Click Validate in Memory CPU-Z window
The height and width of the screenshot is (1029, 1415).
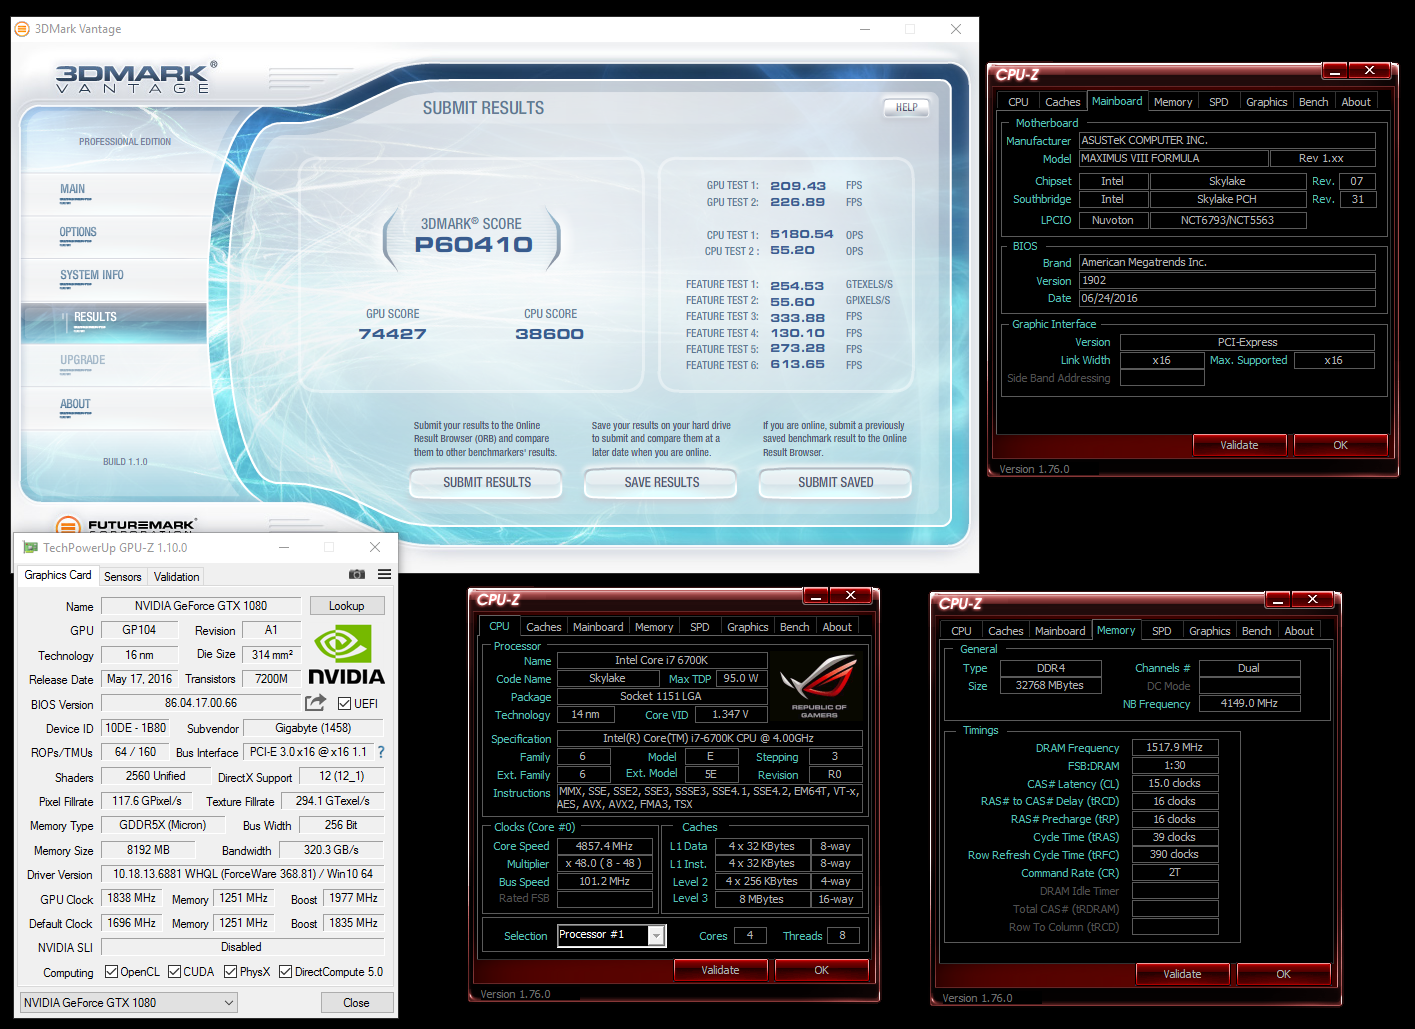(x=1182, y=974)
